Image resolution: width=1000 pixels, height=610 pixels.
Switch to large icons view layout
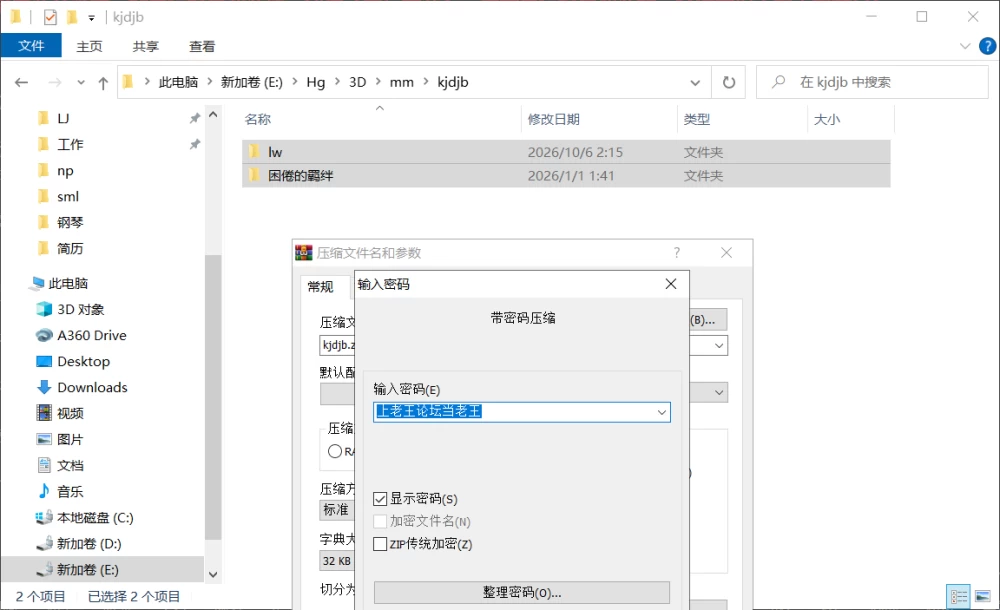[x=983, y=597]
